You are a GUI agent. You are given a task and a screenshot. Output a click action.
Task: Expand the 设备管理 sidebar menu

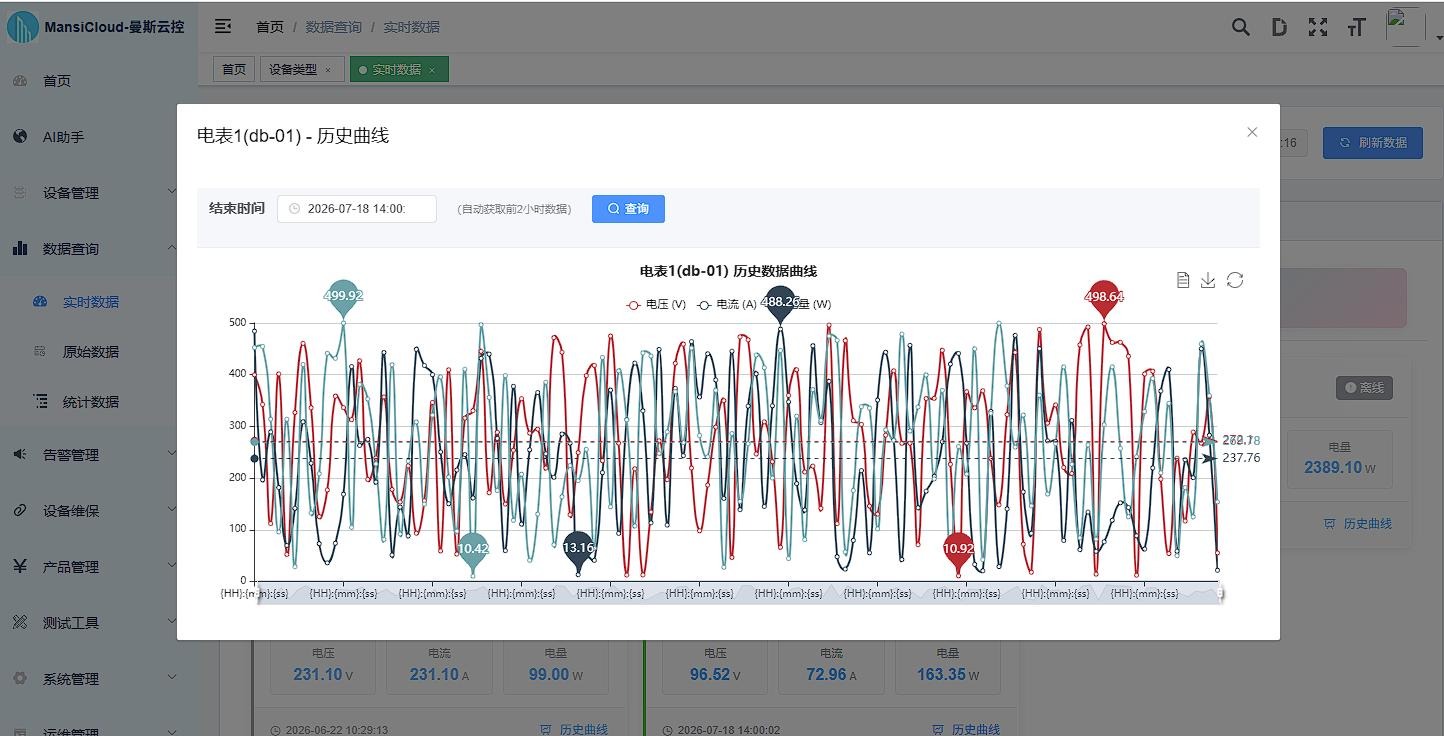pyautogui.click(x=98, y=193)
